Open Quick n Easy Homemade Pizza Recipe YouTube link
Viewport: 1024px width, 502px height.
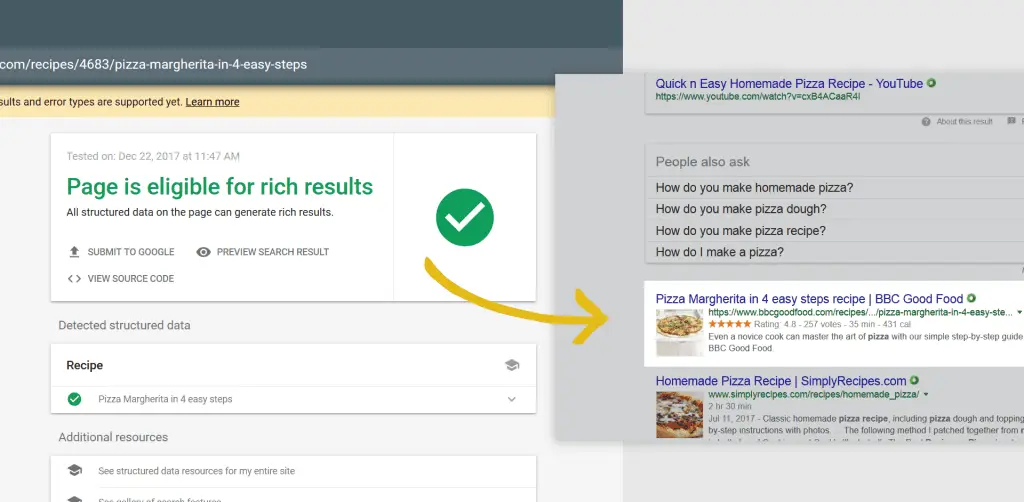coord(789,84)
